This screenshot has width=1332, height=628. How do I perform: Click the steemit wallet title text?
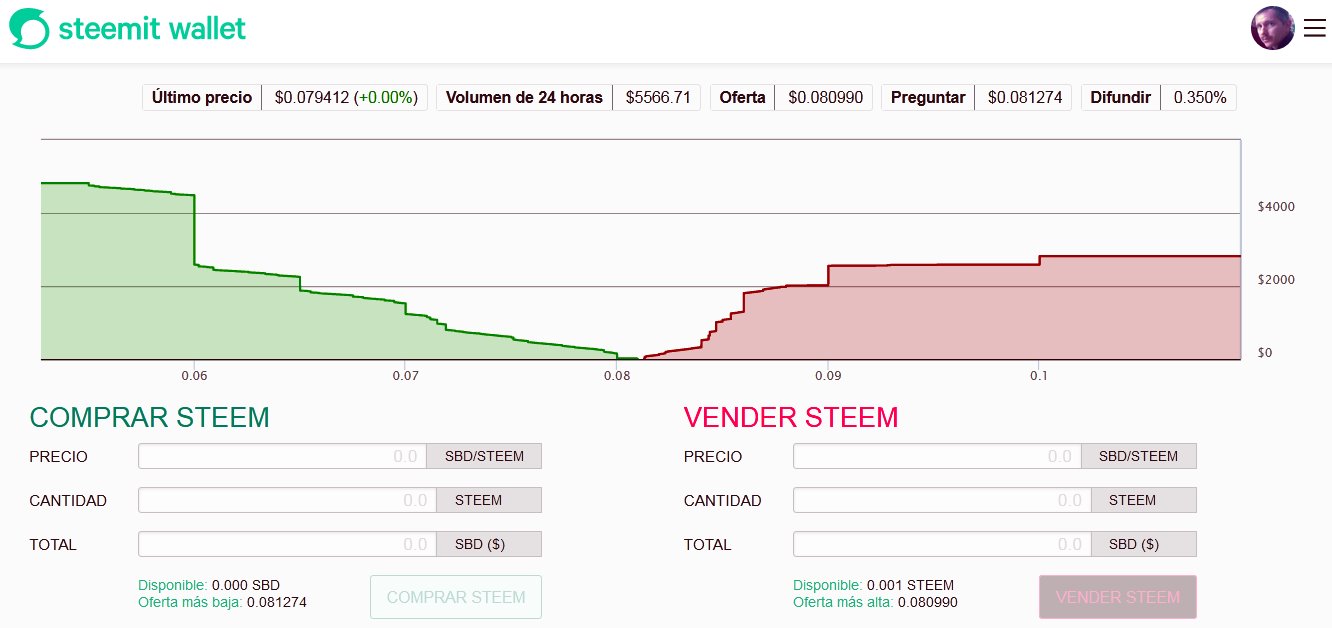(152, 28)
